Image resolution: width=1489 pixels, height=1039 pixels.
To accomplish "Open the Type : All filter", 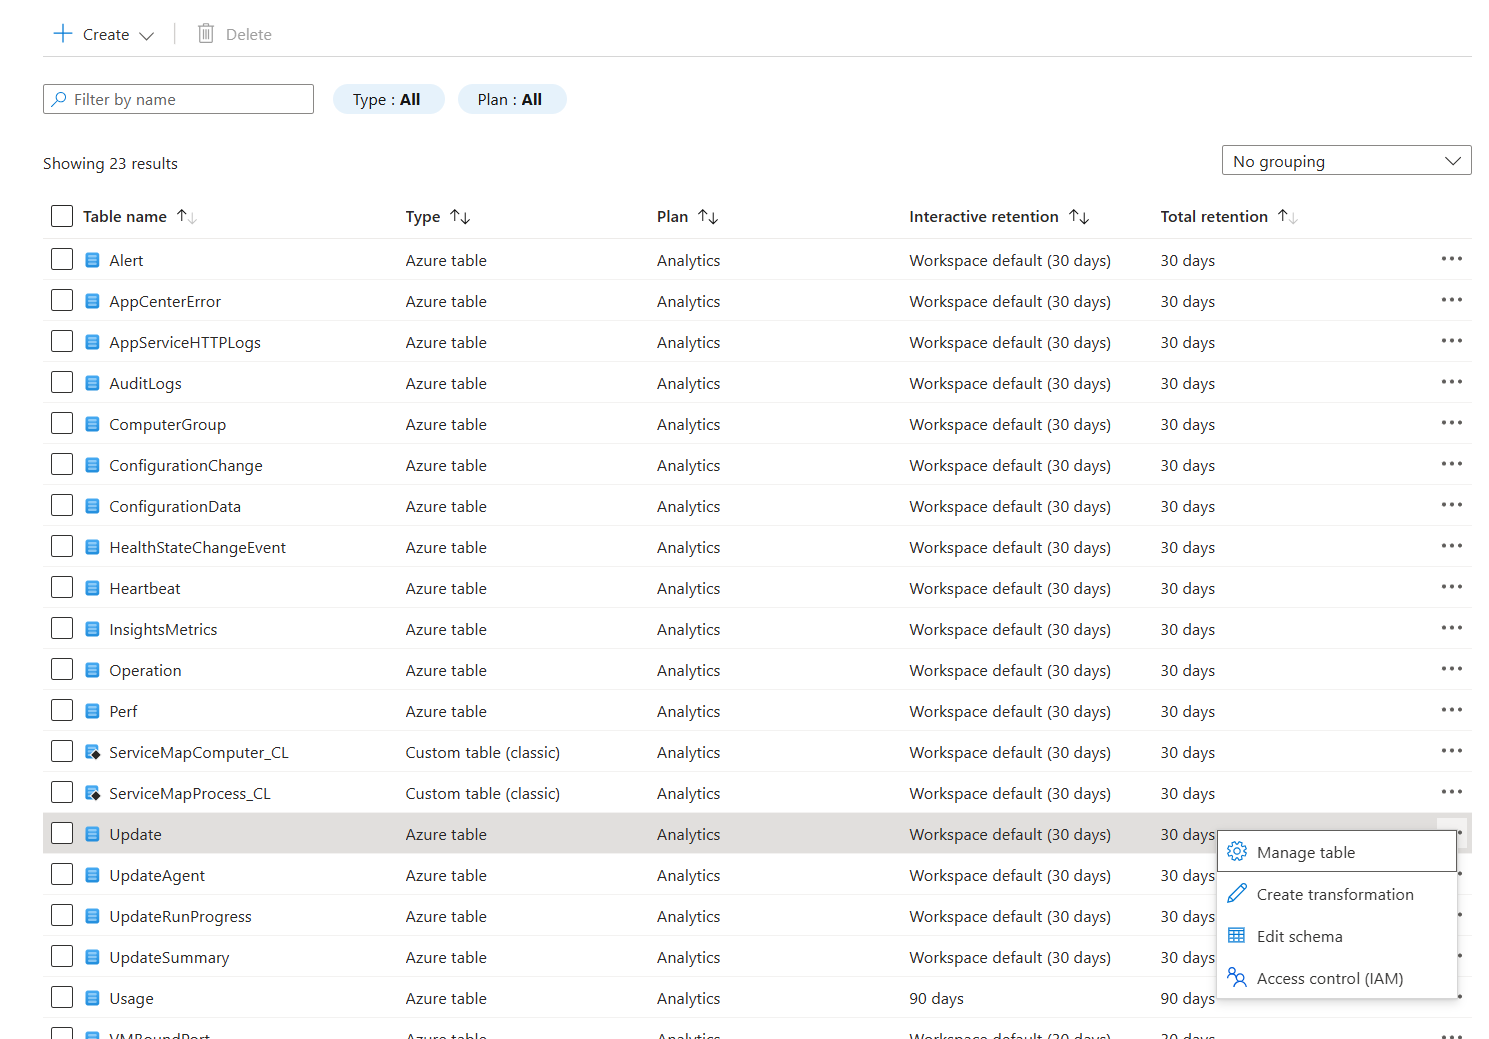I will coord(388,99).
